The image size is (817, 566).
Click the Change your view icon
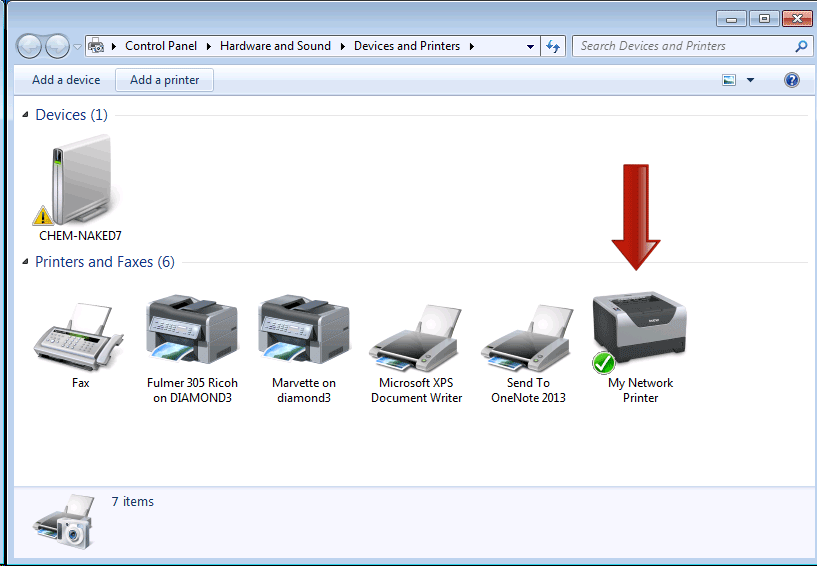729,80
